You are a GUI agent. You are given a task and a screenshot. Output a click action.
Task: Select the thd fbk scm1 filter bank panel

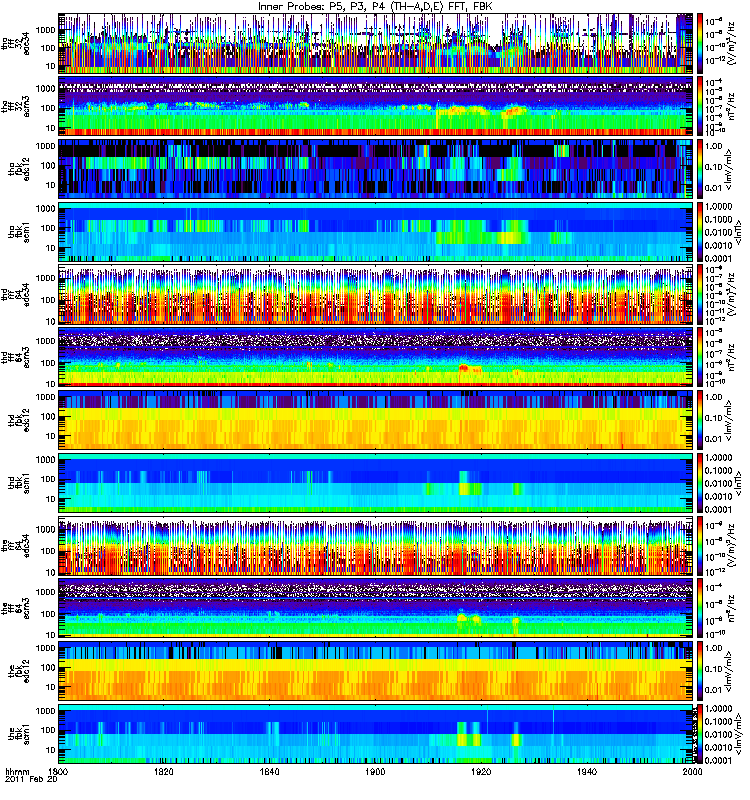pyautogui.click(x=376, y=483)
